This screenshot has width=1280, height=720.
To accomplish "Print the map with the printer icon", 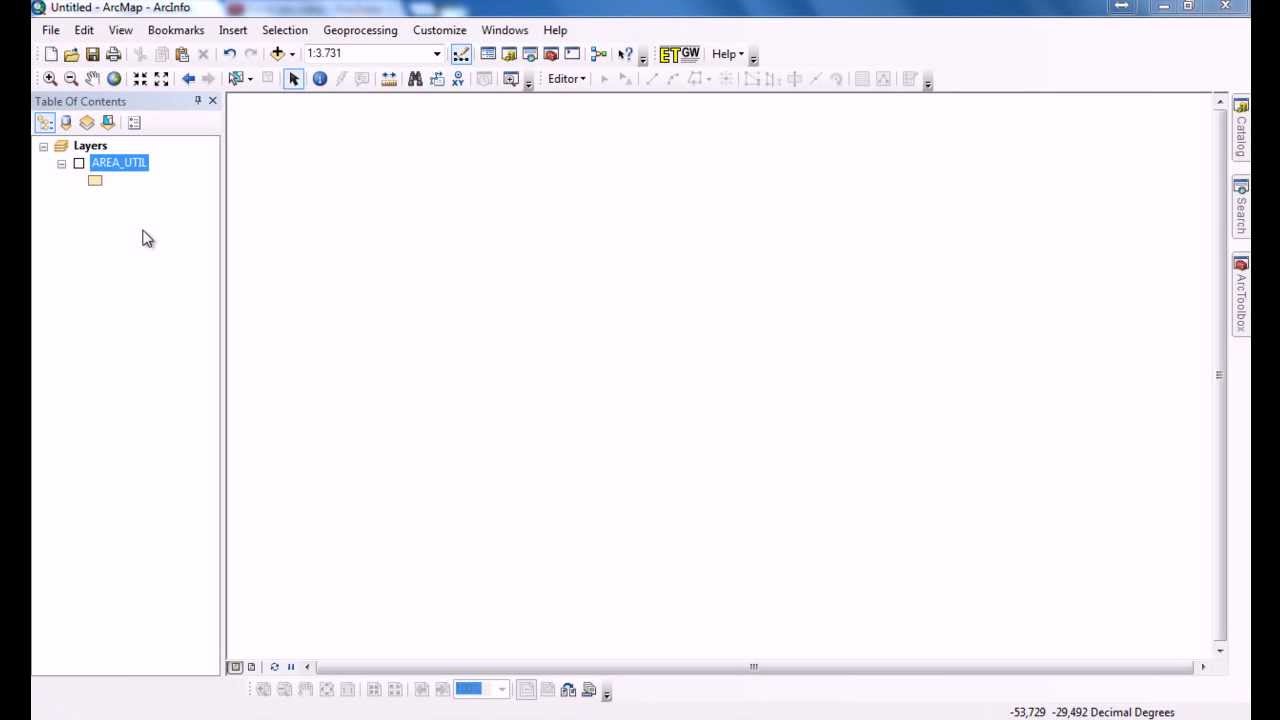I will [114, 54].
